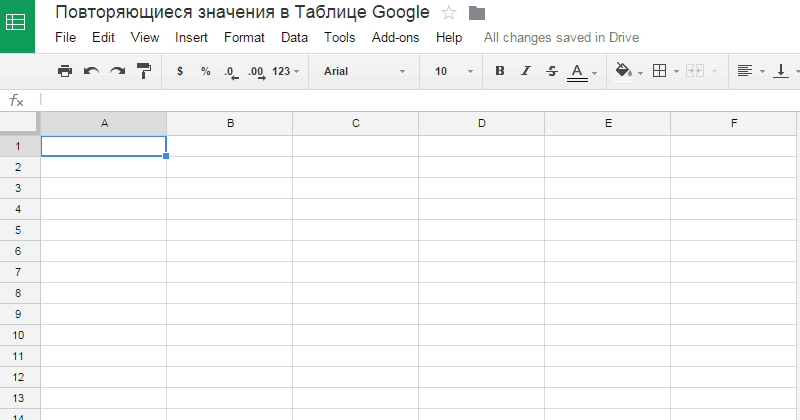Toggle strikethrough formatting
The image size is (800, 420).
pyautogui.click(x=552, y=71)
